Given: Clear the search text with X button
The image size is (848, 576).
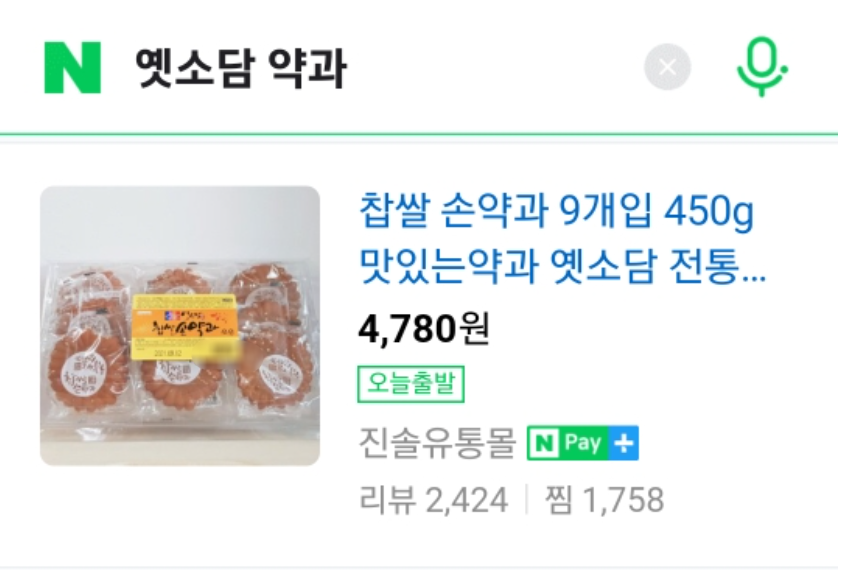Looking at the screenshot, I should point(667,68).
